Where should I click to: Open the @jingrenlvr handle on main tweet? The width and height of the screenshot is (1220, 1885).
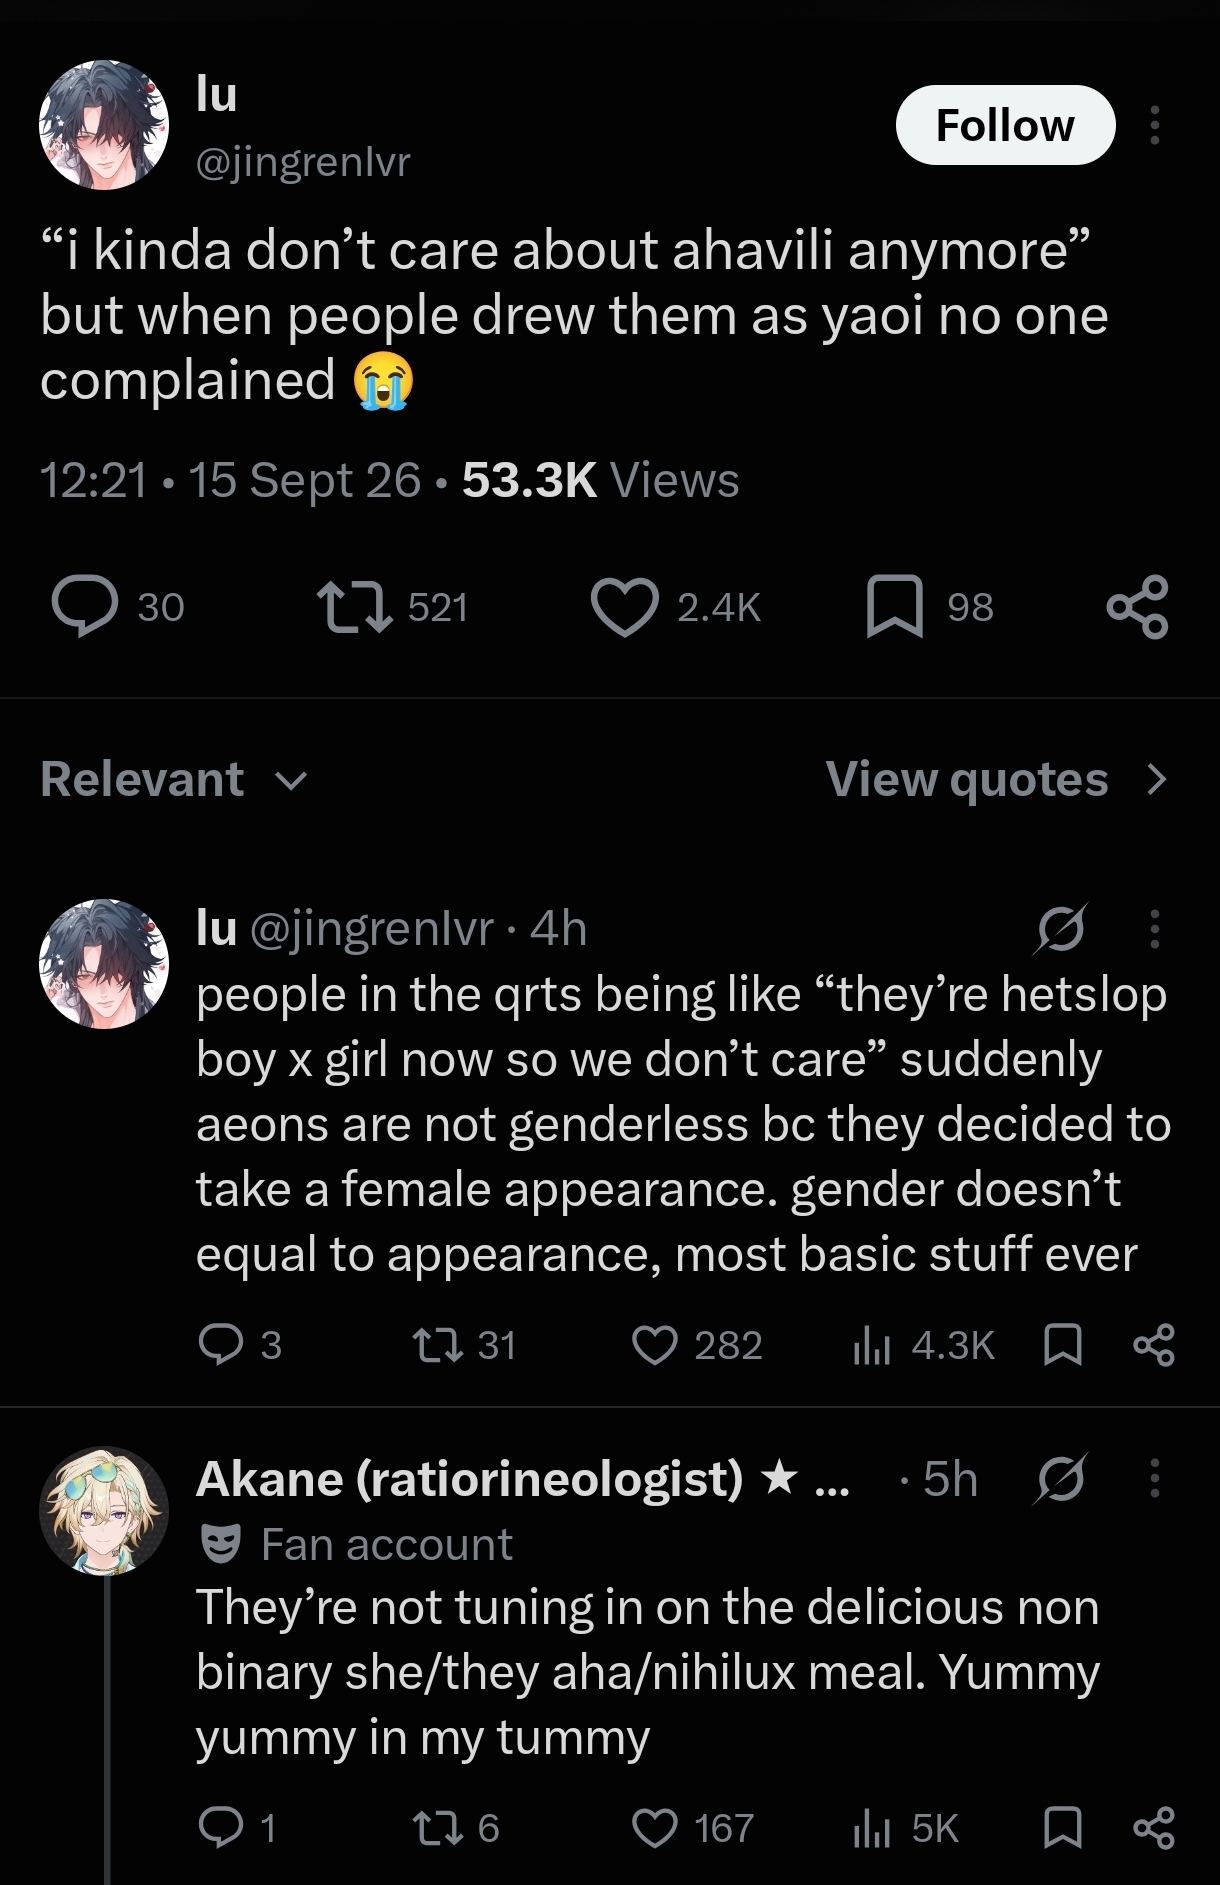click(303, 161)
